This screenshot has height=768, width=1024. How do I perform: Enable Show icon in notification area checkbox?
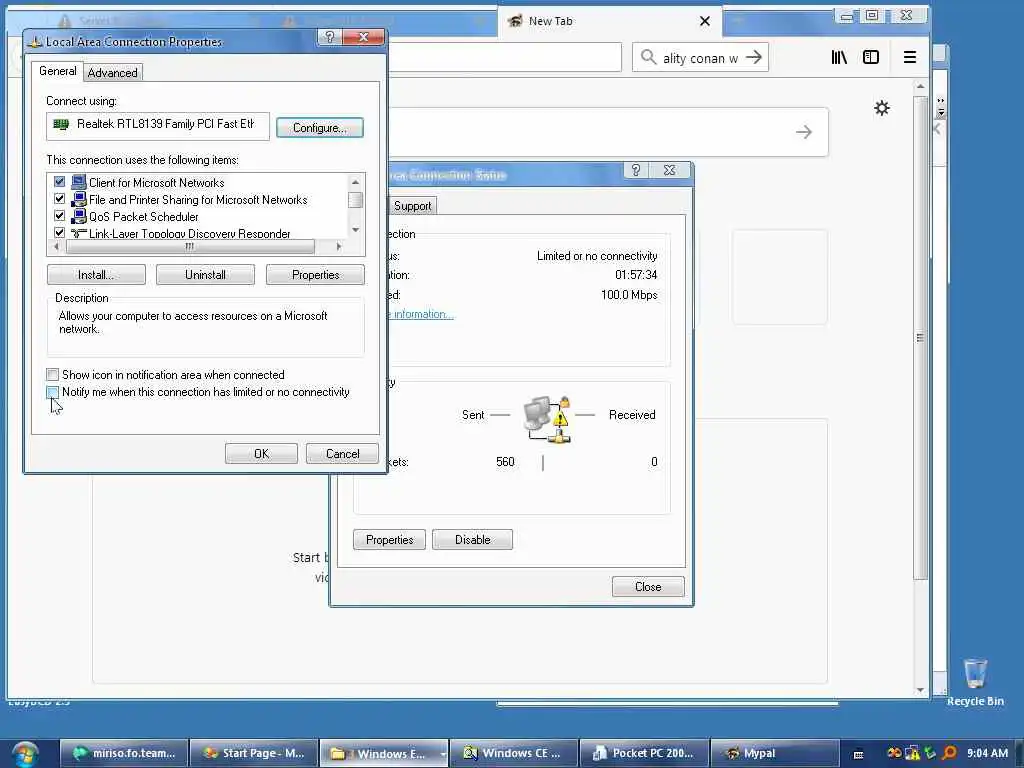(x=52, y=375)
